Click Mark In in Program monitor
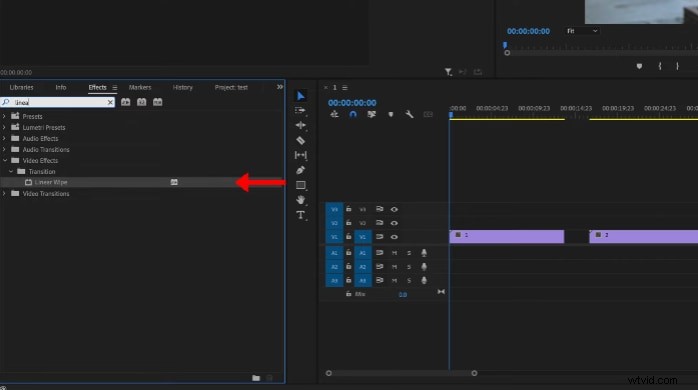 click(x=660, y=66)
